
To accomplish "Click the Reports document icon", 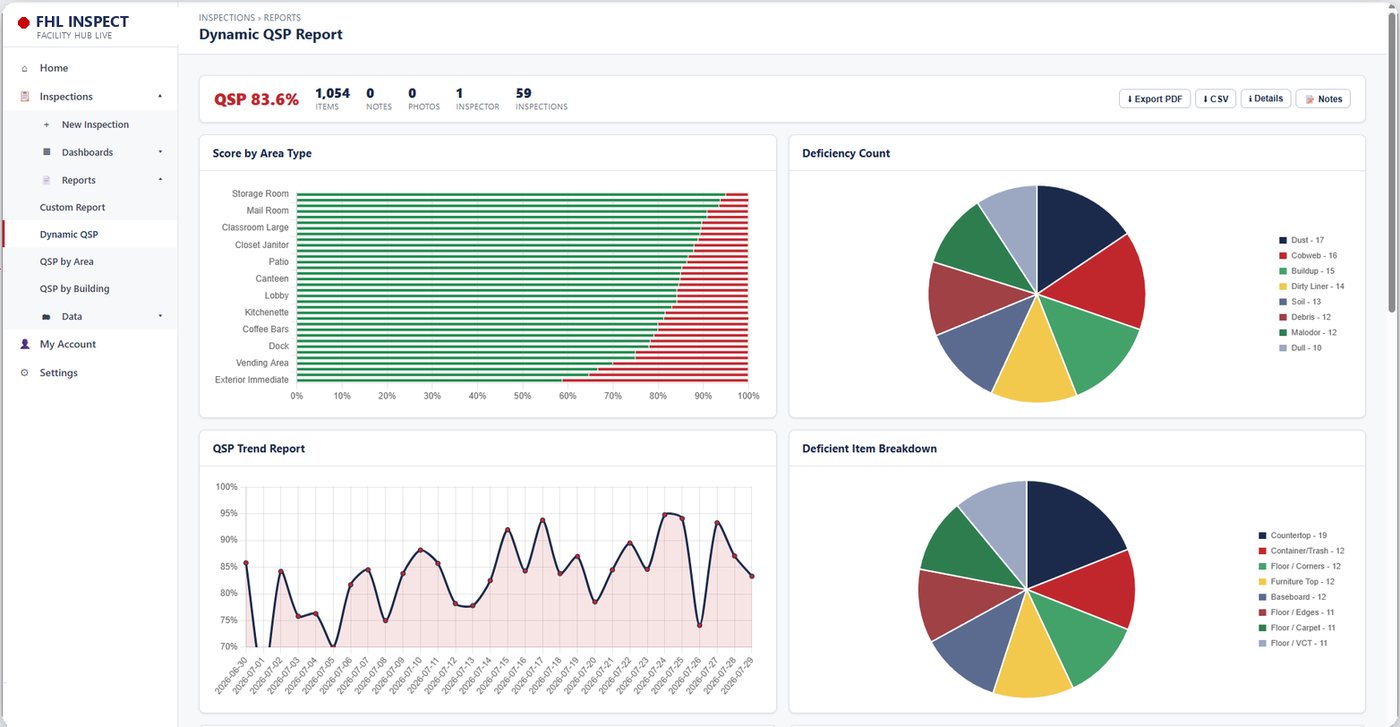I will click(46, 181).
